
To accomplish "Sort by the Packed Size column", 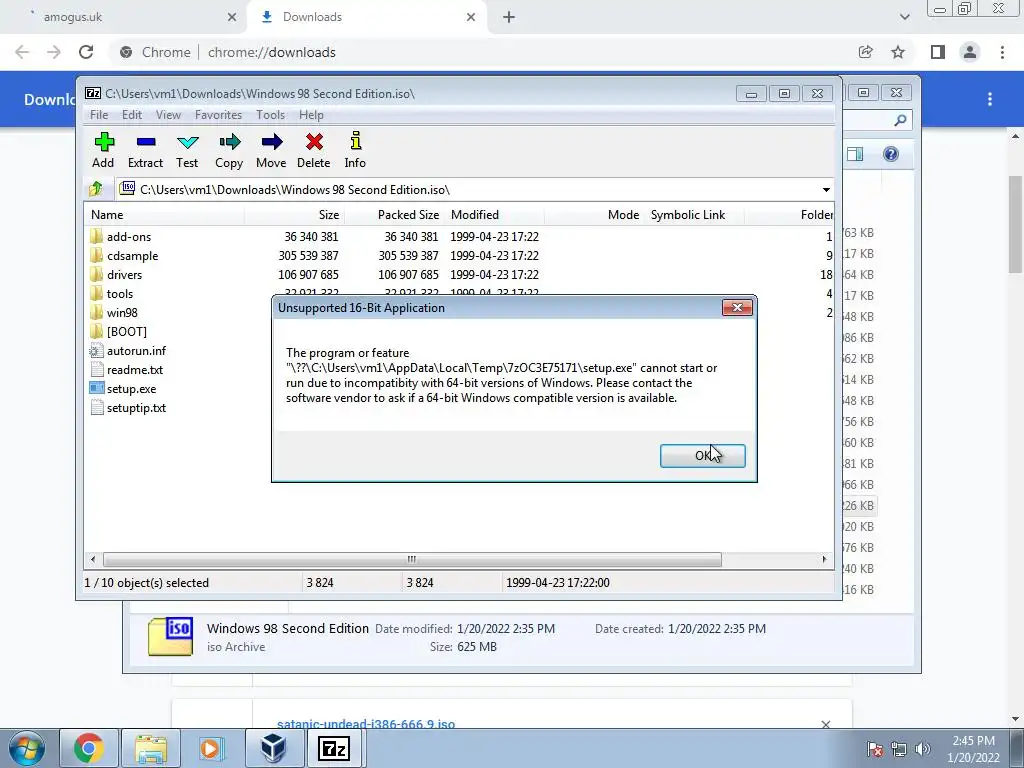I will pos(394,215).
